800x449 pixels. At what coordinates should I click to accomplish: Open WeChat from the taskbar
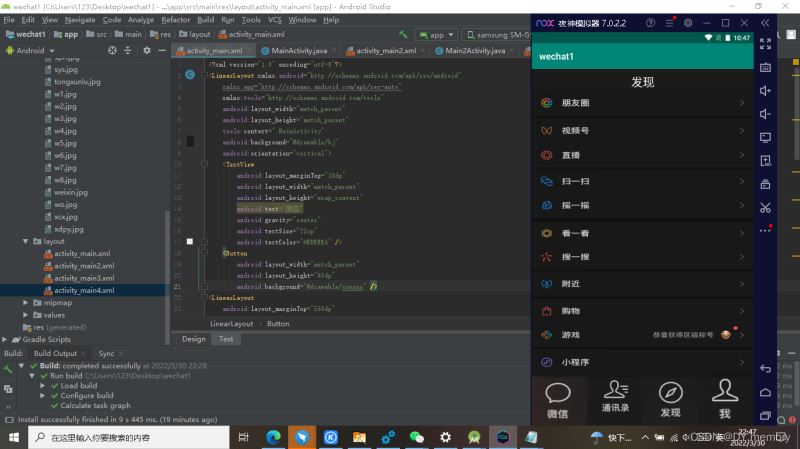coord(417,437)
